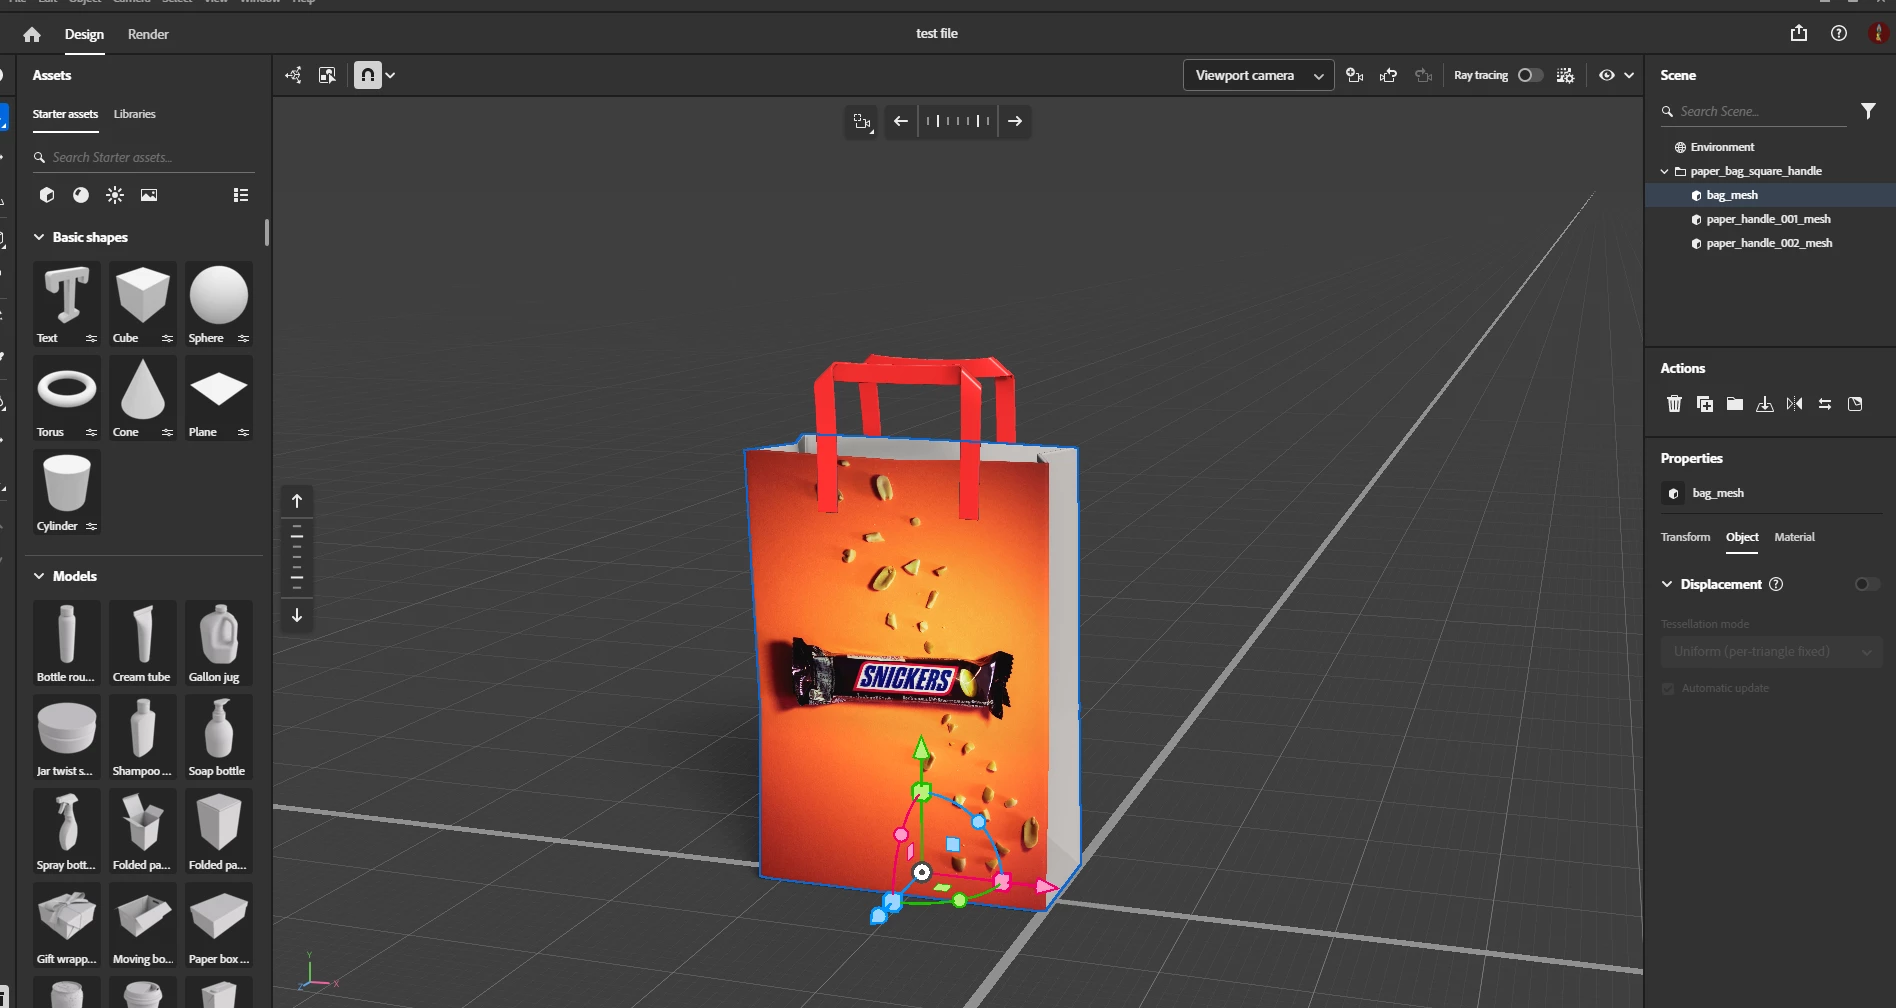Toggle viewport visibility eye icon
Viewport: 1896px width, 1008px height.
point(1607,75)
